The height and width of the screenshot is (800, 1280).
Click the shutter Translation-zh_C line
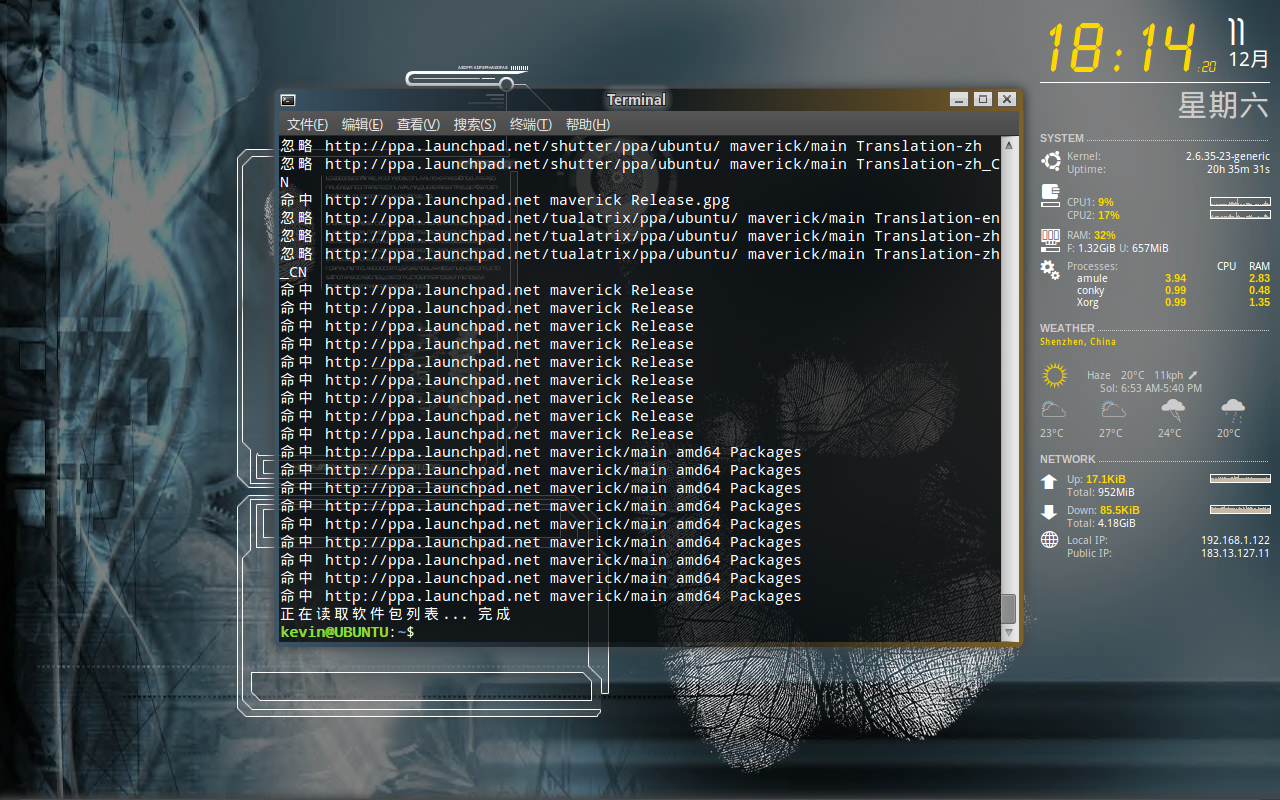point(640,164)
